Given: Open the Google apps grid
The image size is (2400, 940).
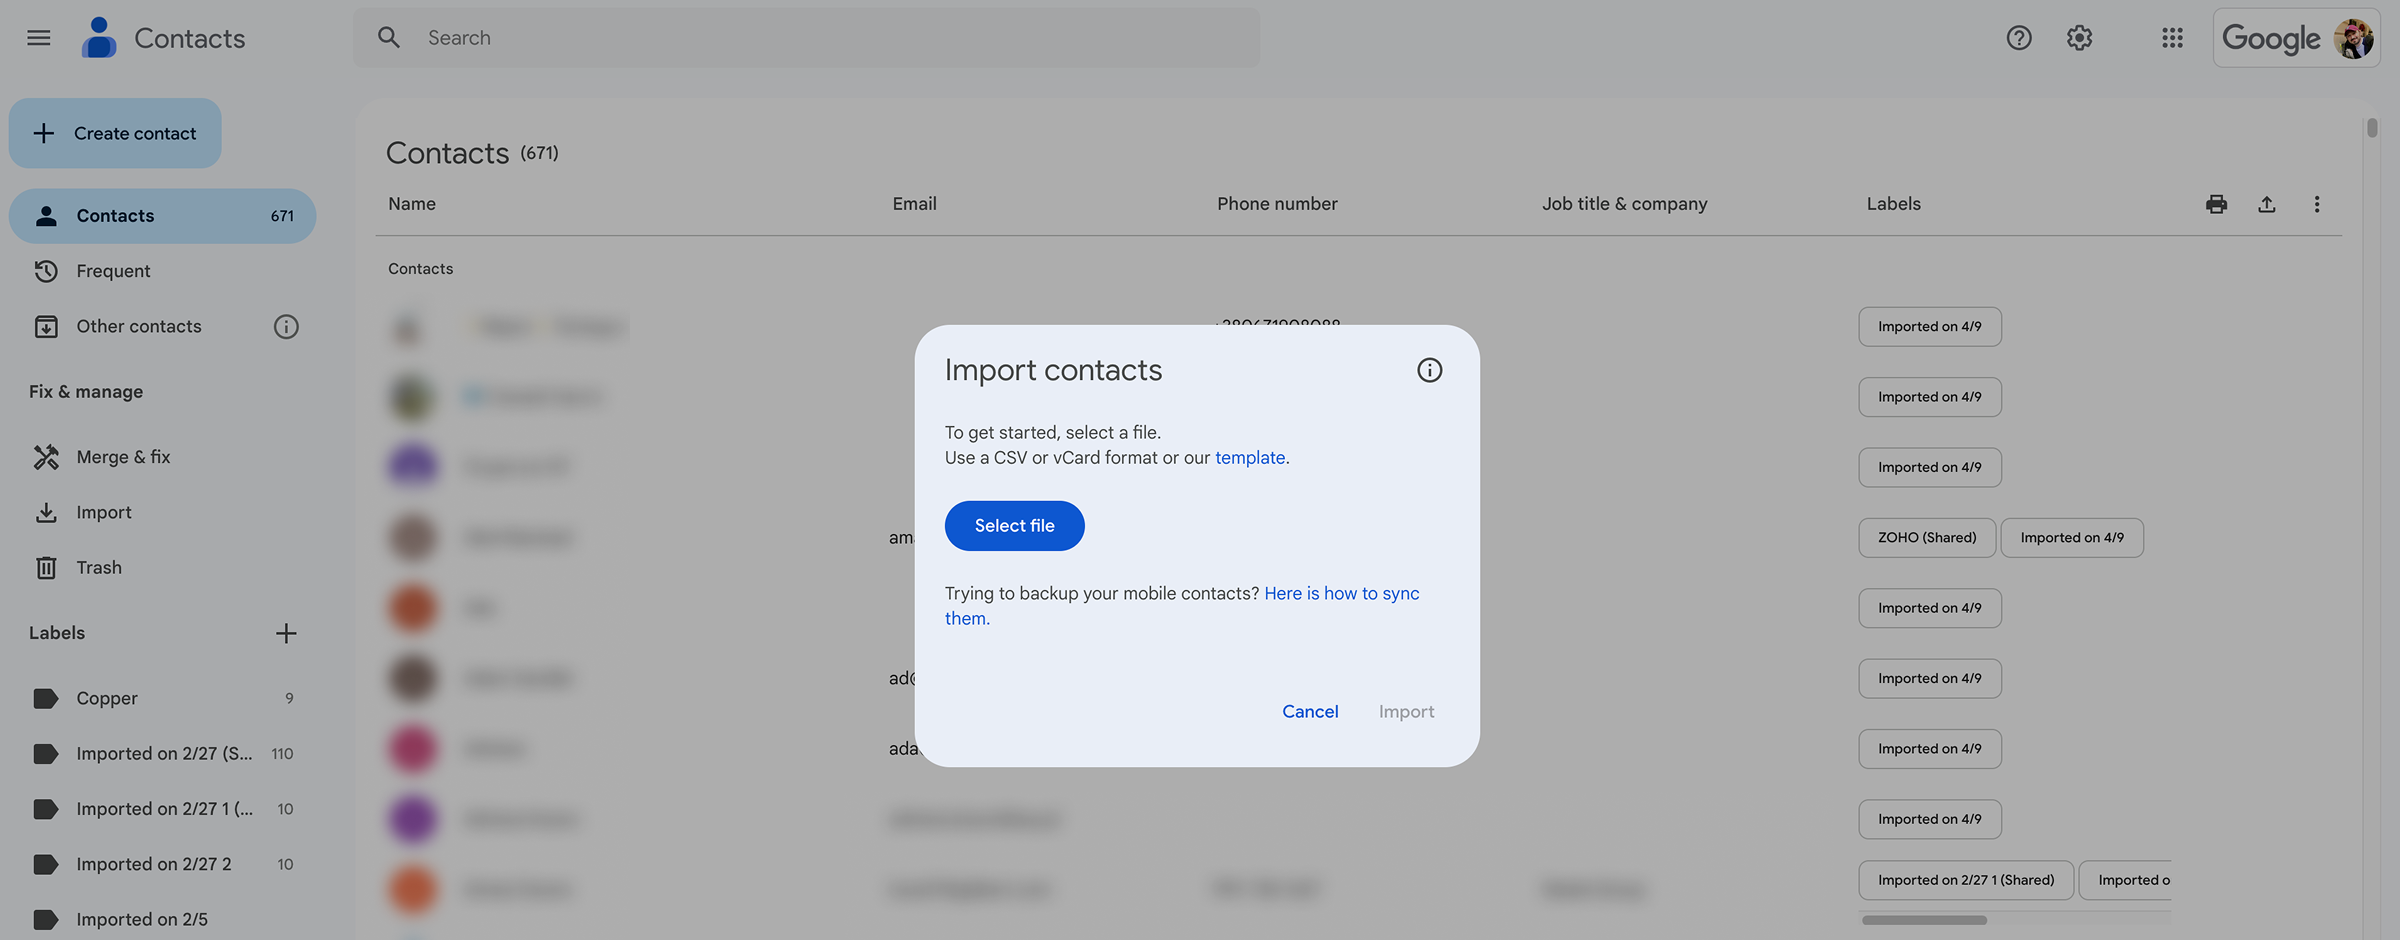Looking at the screenshot, I should click(x=2171, y=38).
